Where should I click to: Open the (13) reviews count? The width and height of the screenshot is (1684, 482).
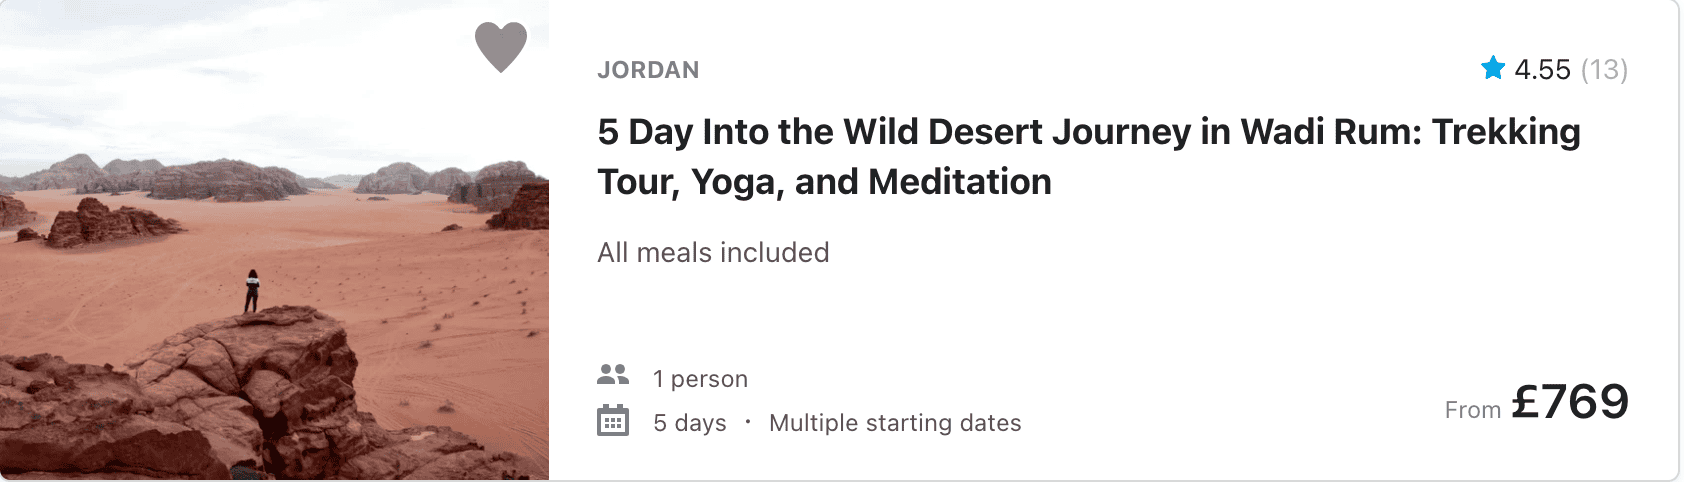(1604, 69)
